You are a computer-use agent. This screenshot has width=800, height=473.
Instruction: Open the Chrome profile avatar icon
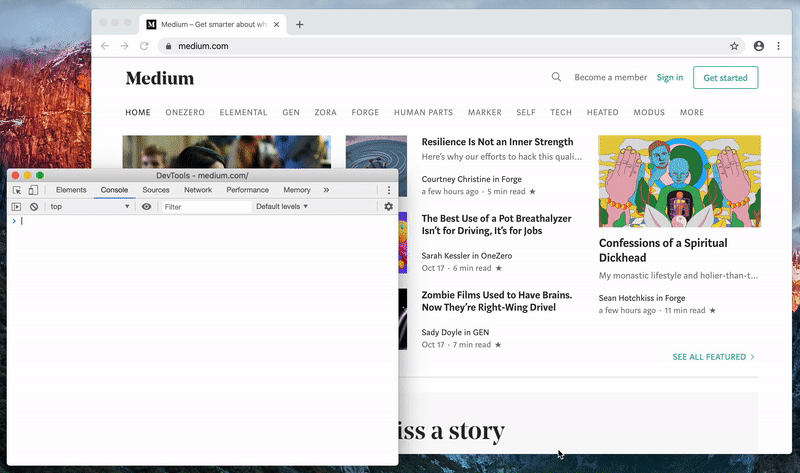coord(759,46)
